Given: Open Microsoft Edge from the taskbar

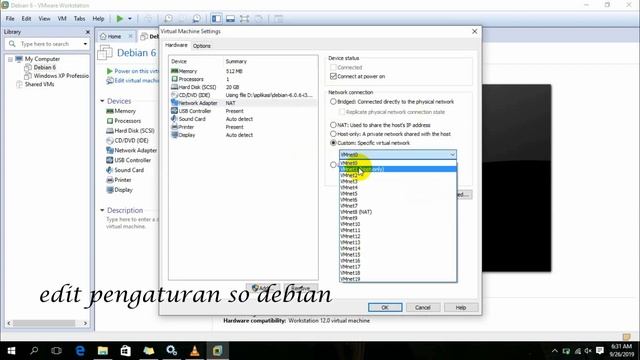Looking at the screenshot, I should tap(80, 351).
